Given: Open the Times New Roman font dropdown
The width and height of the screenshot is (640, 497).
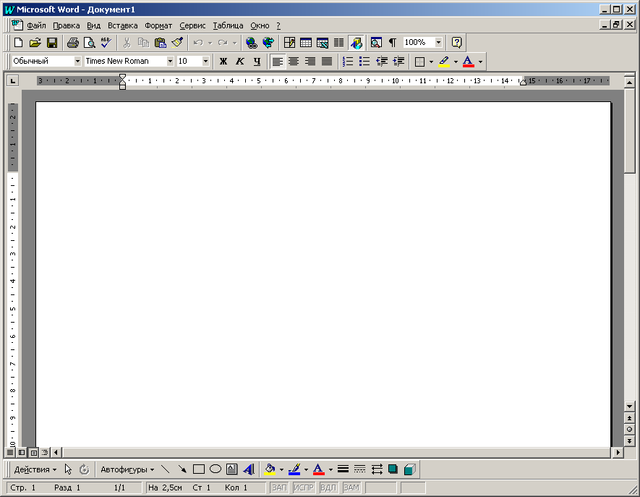Looking at the screenshot, I should (x=170, y=61).
